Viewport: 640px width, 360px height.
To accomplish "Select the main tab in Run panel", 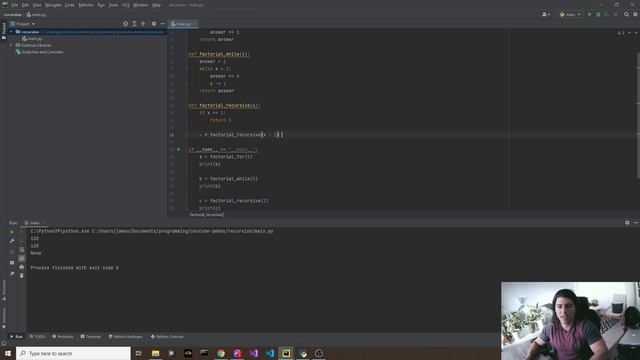I will click(35, 223).
